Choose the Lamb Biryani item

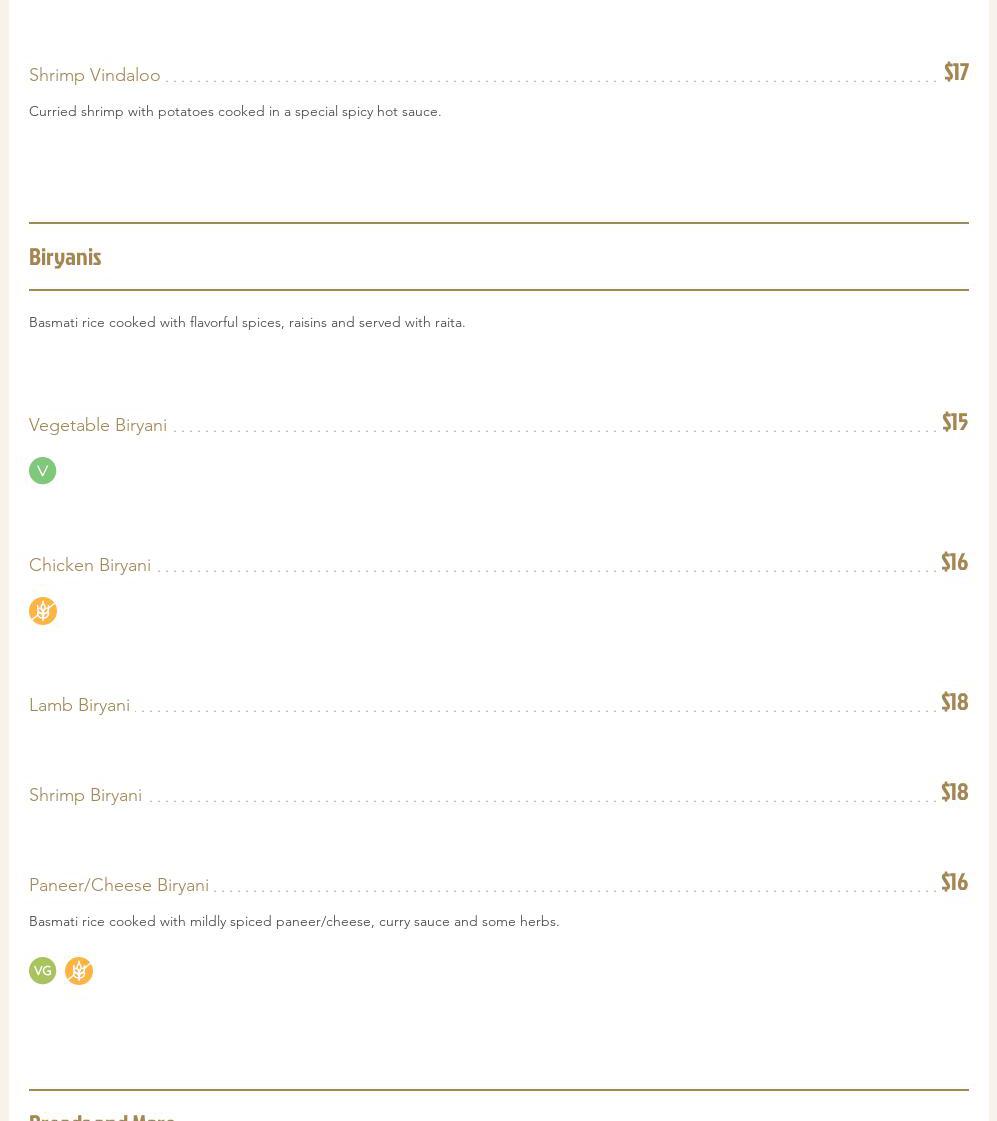(80, 706)
